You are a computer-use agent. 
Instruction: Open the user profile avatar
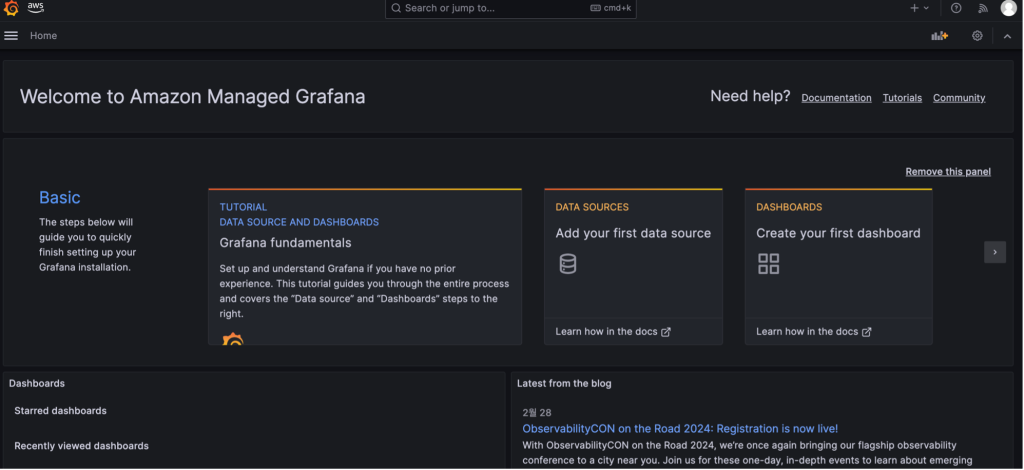pyautogui.click(x=1009, y=8)
